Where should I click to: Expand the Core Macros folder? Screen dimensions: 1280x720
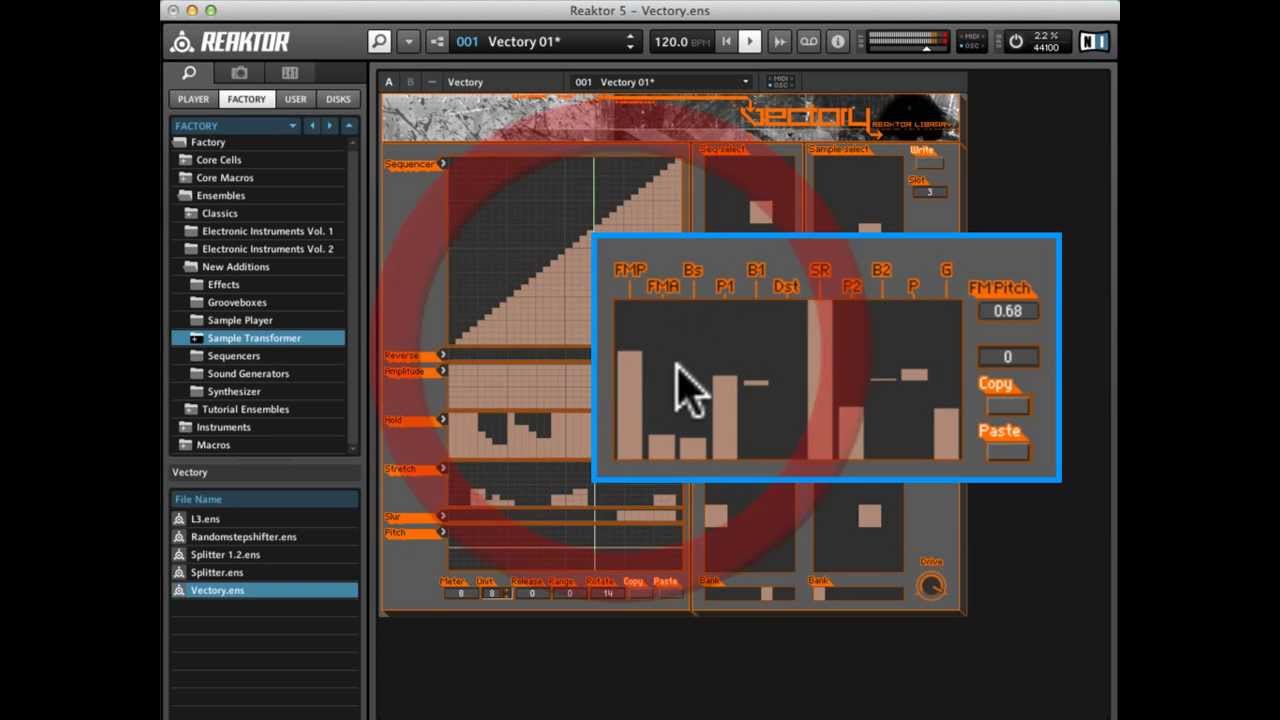point(185,178)
